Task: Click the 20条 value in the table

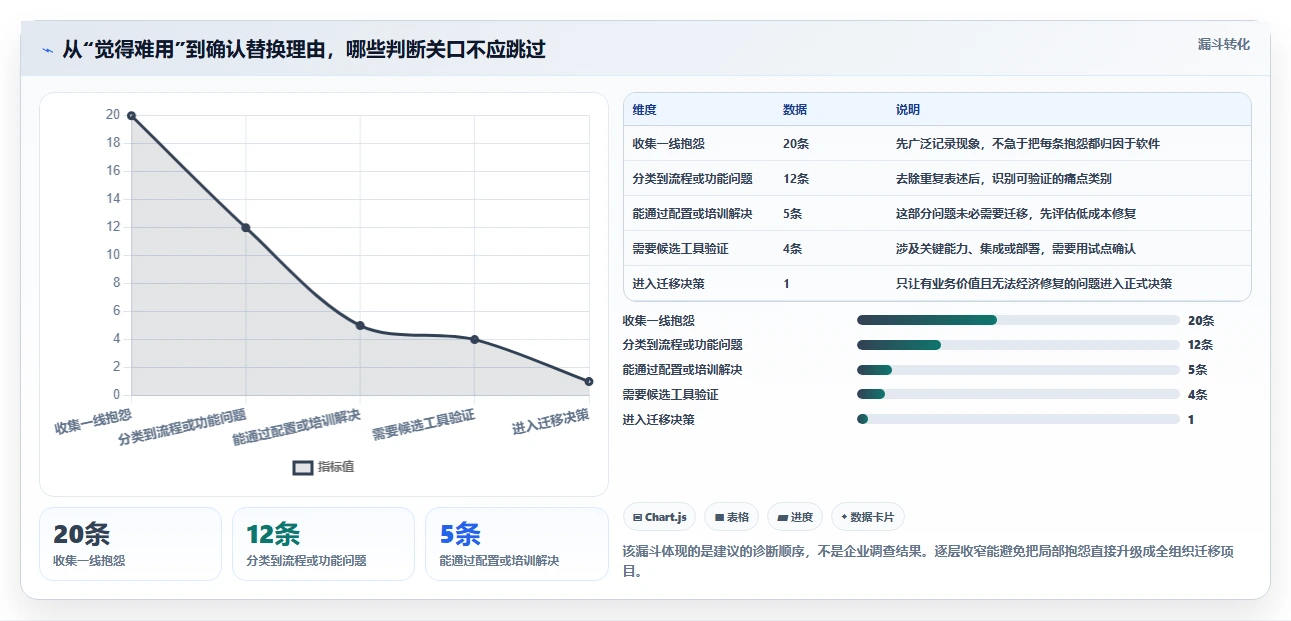Action: (796, 144)
